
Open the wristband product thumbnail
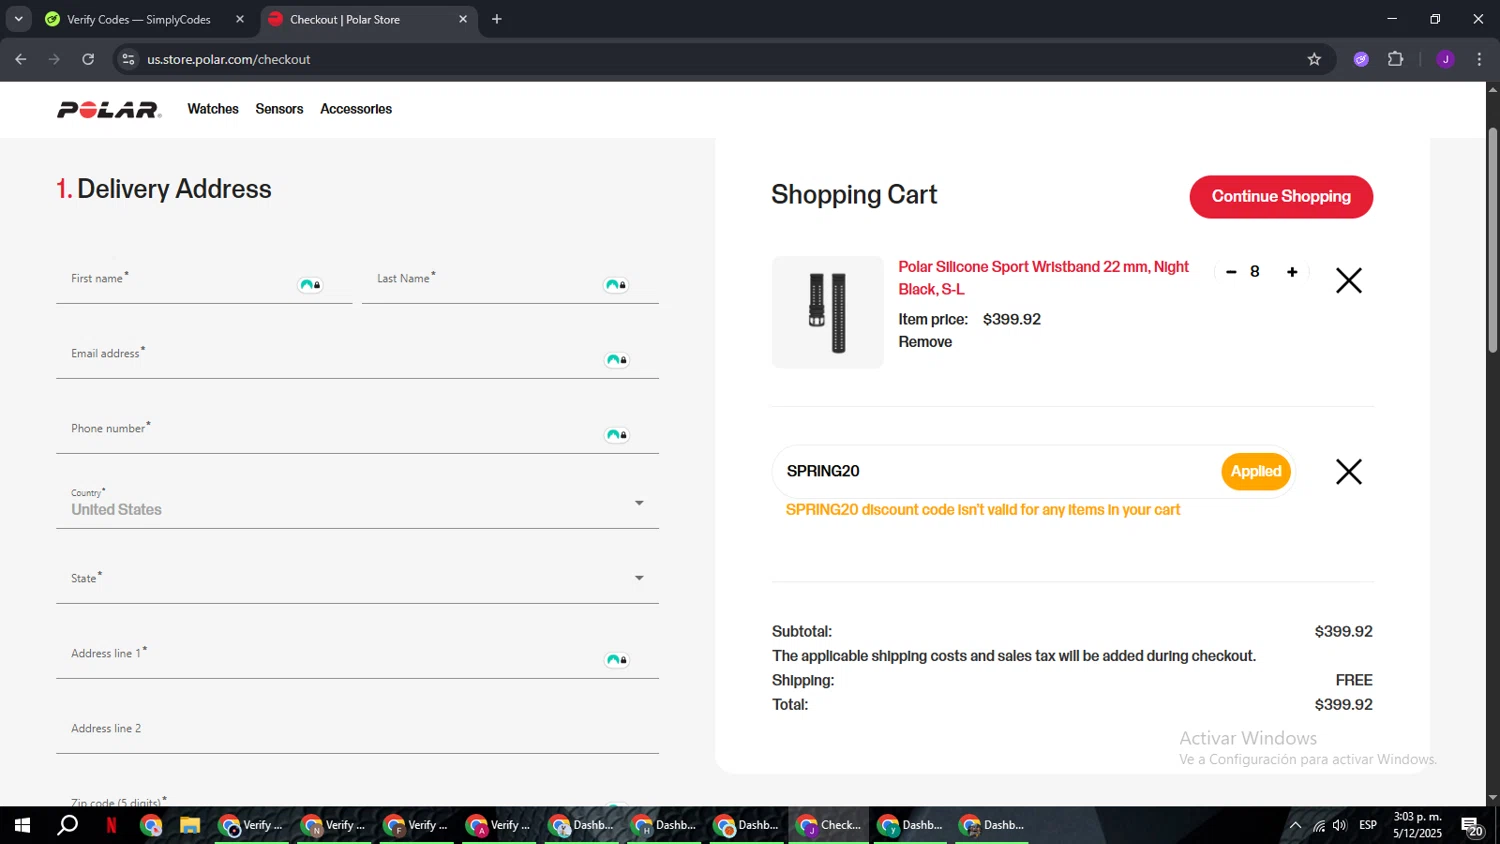pyautogui.click(x=827, y=312)
